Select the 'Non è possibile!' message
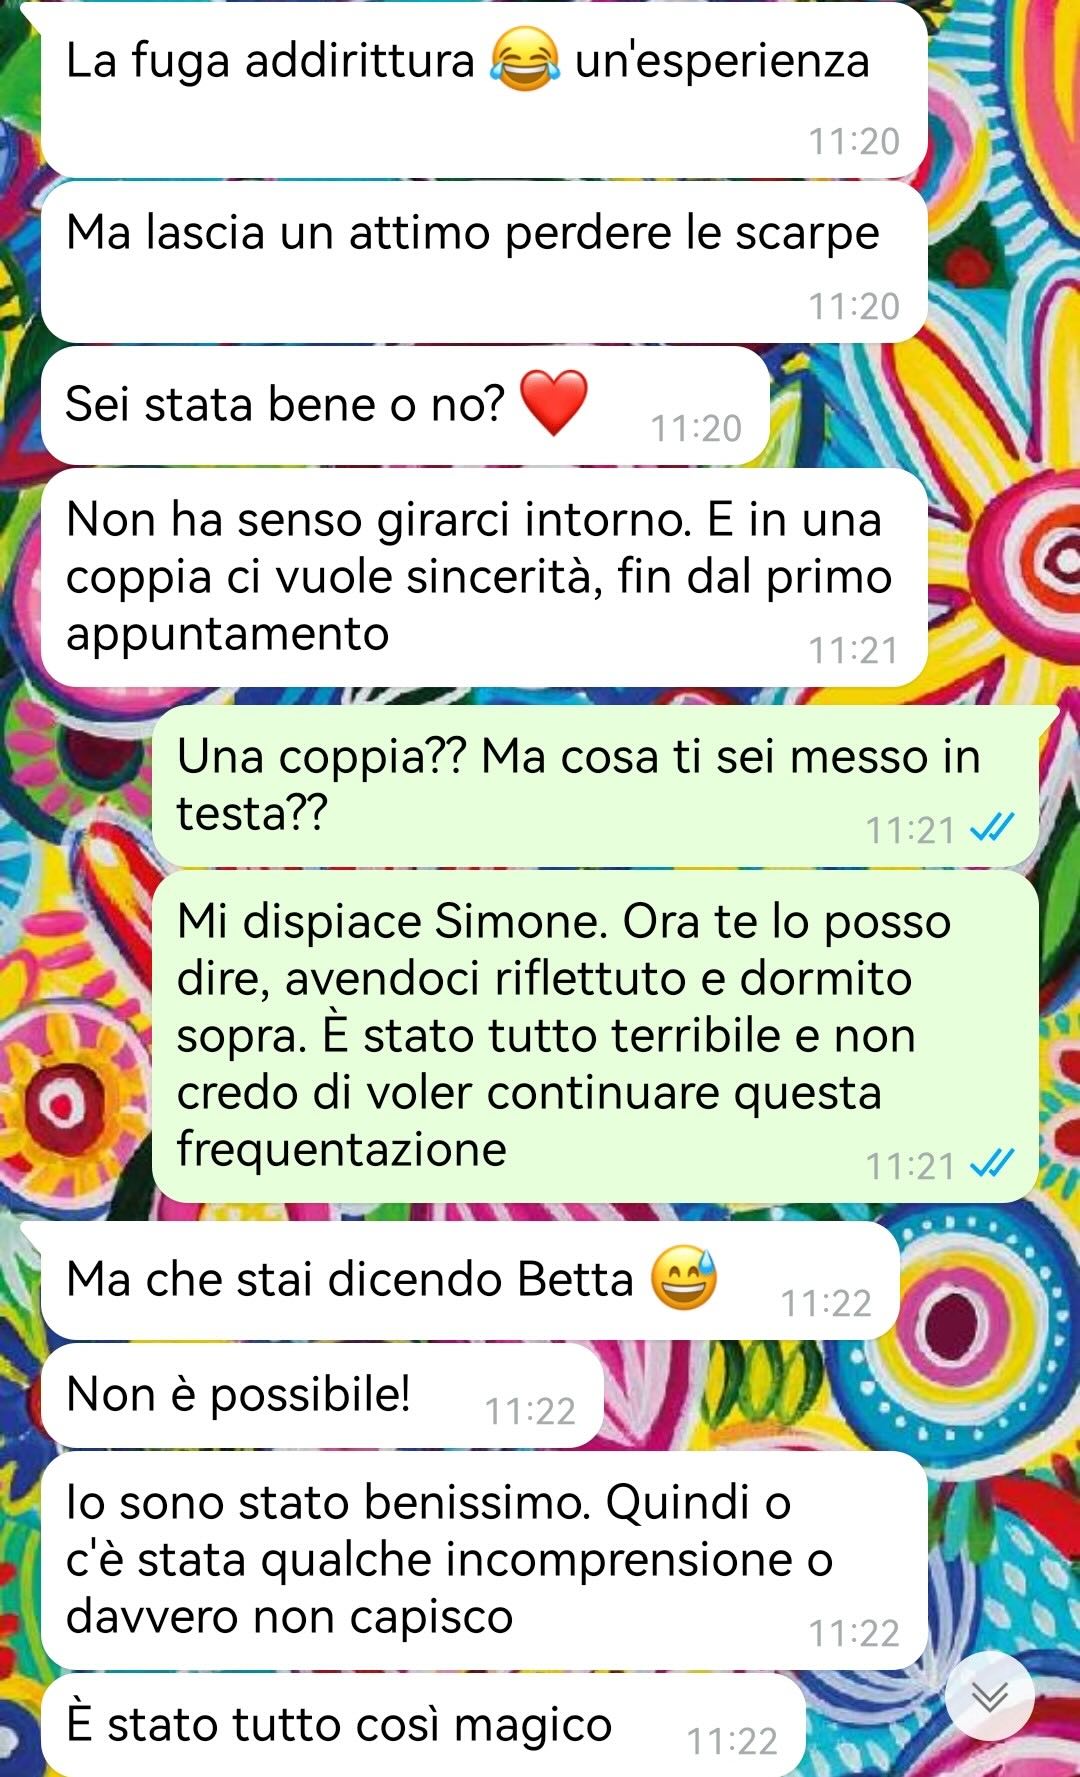Viewport: 1080px width, 1777px height. 322,1395
